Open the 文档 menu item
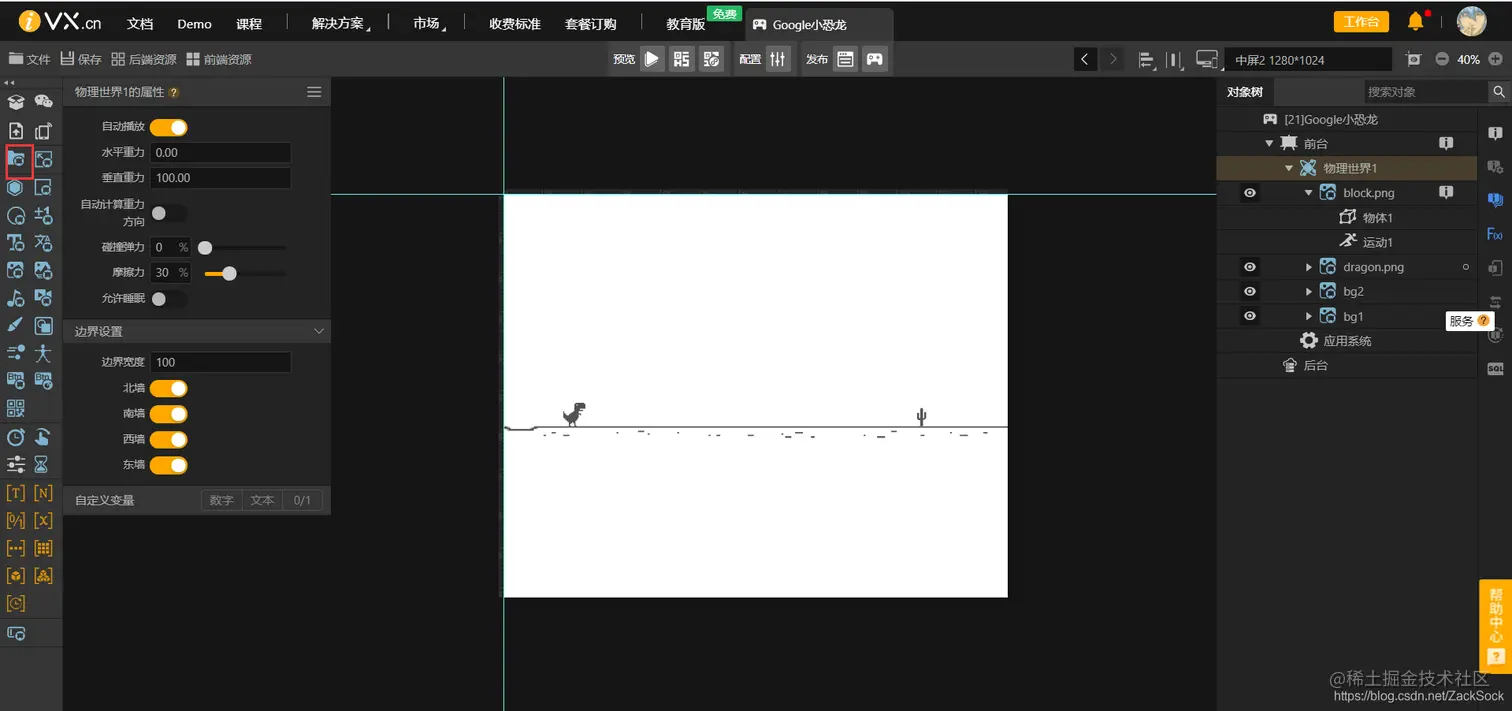The height and width of the screenshot is (711, 1512). (x=141, y=24)
